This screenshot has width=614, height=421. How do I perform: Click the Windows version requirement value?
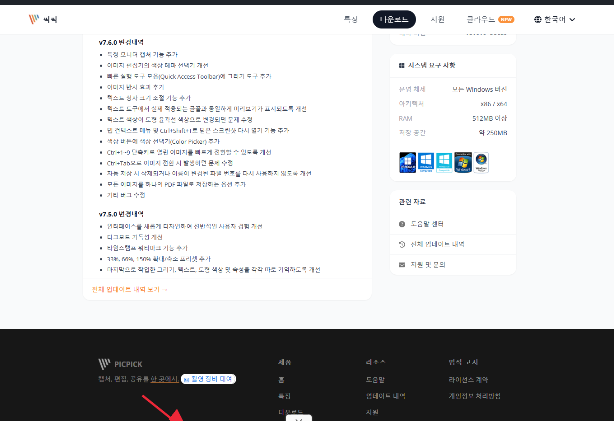(480, 89)
